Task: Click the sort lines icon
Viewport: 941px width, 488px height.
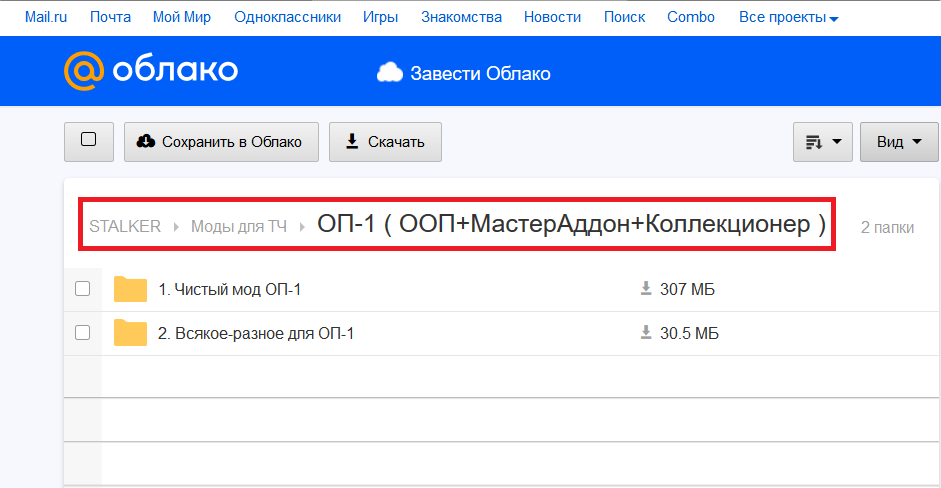Action: (x=814, y=142)
